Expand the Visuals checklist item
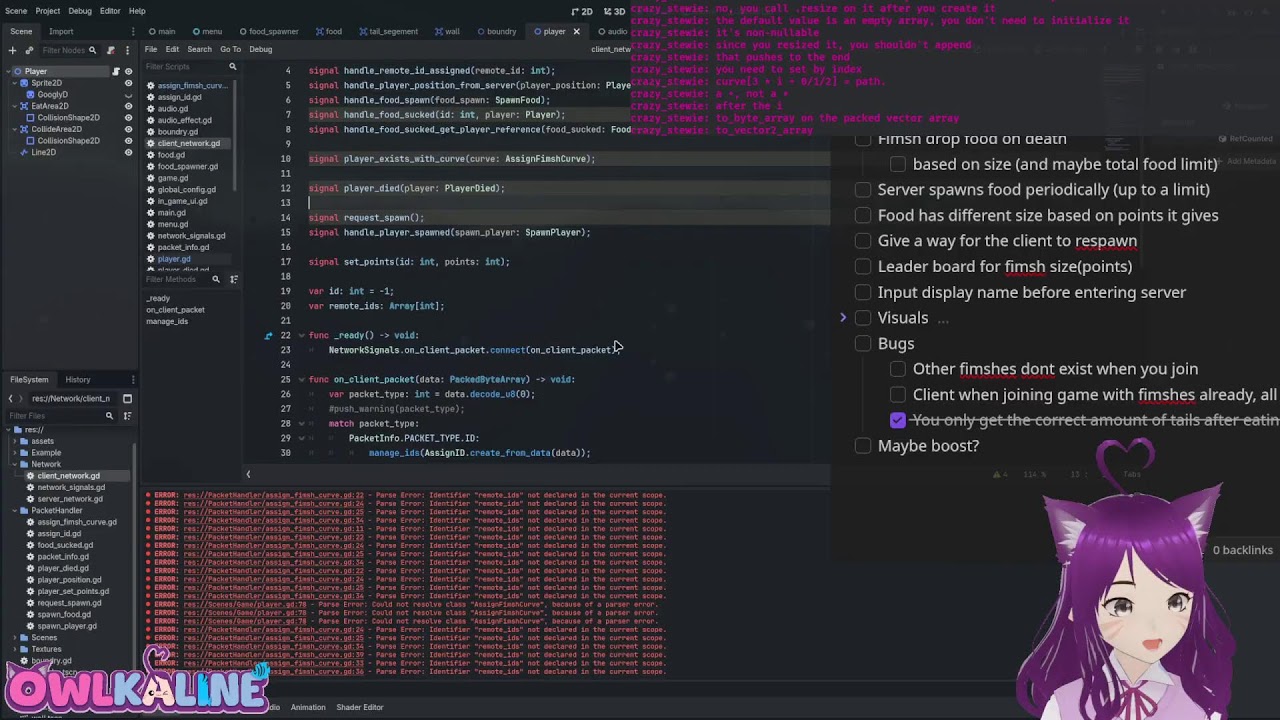1280x720 pixels. (843, 318)
